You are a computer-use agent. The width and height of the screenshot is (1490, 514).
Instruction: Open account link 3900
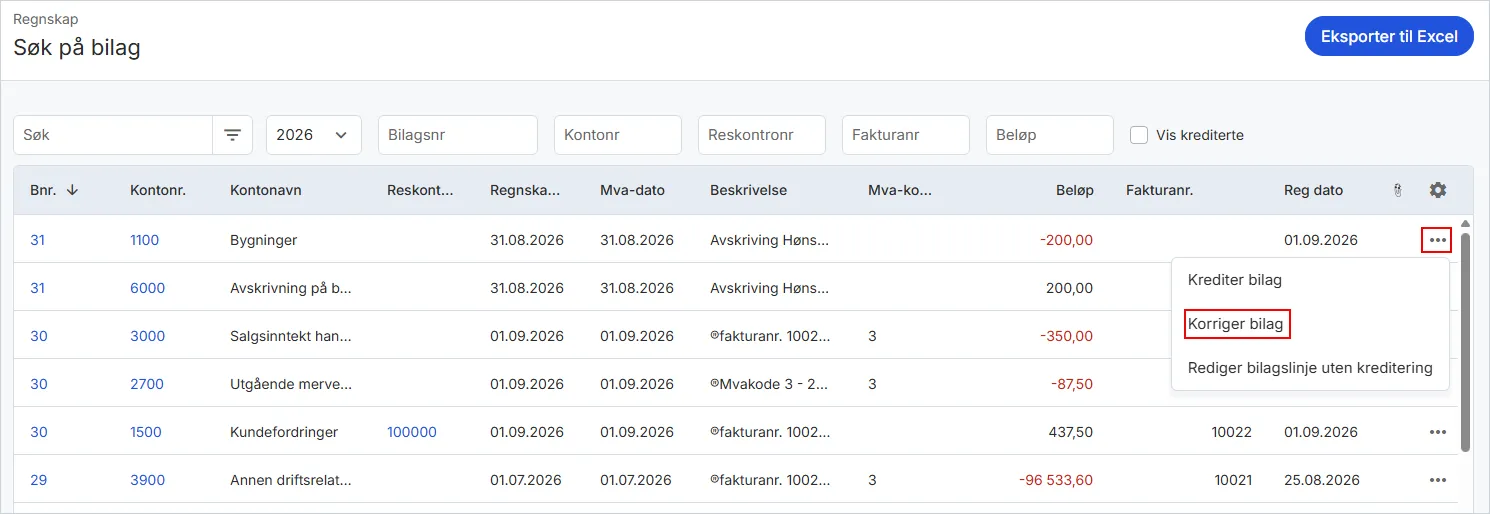[147, 480]
